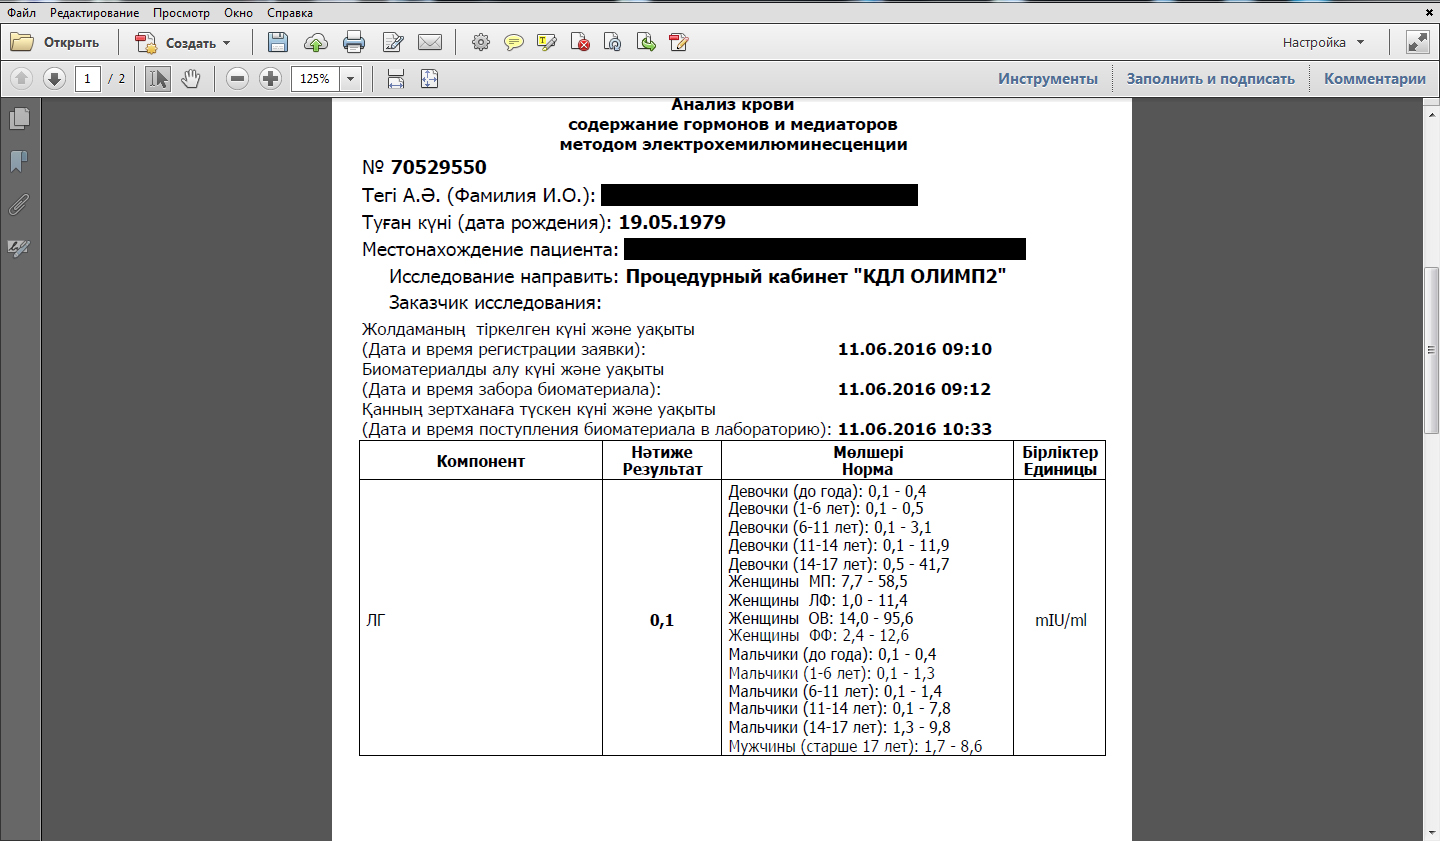Click the current page number field
The image size is (1440, 841).
[x=87, y=79]
